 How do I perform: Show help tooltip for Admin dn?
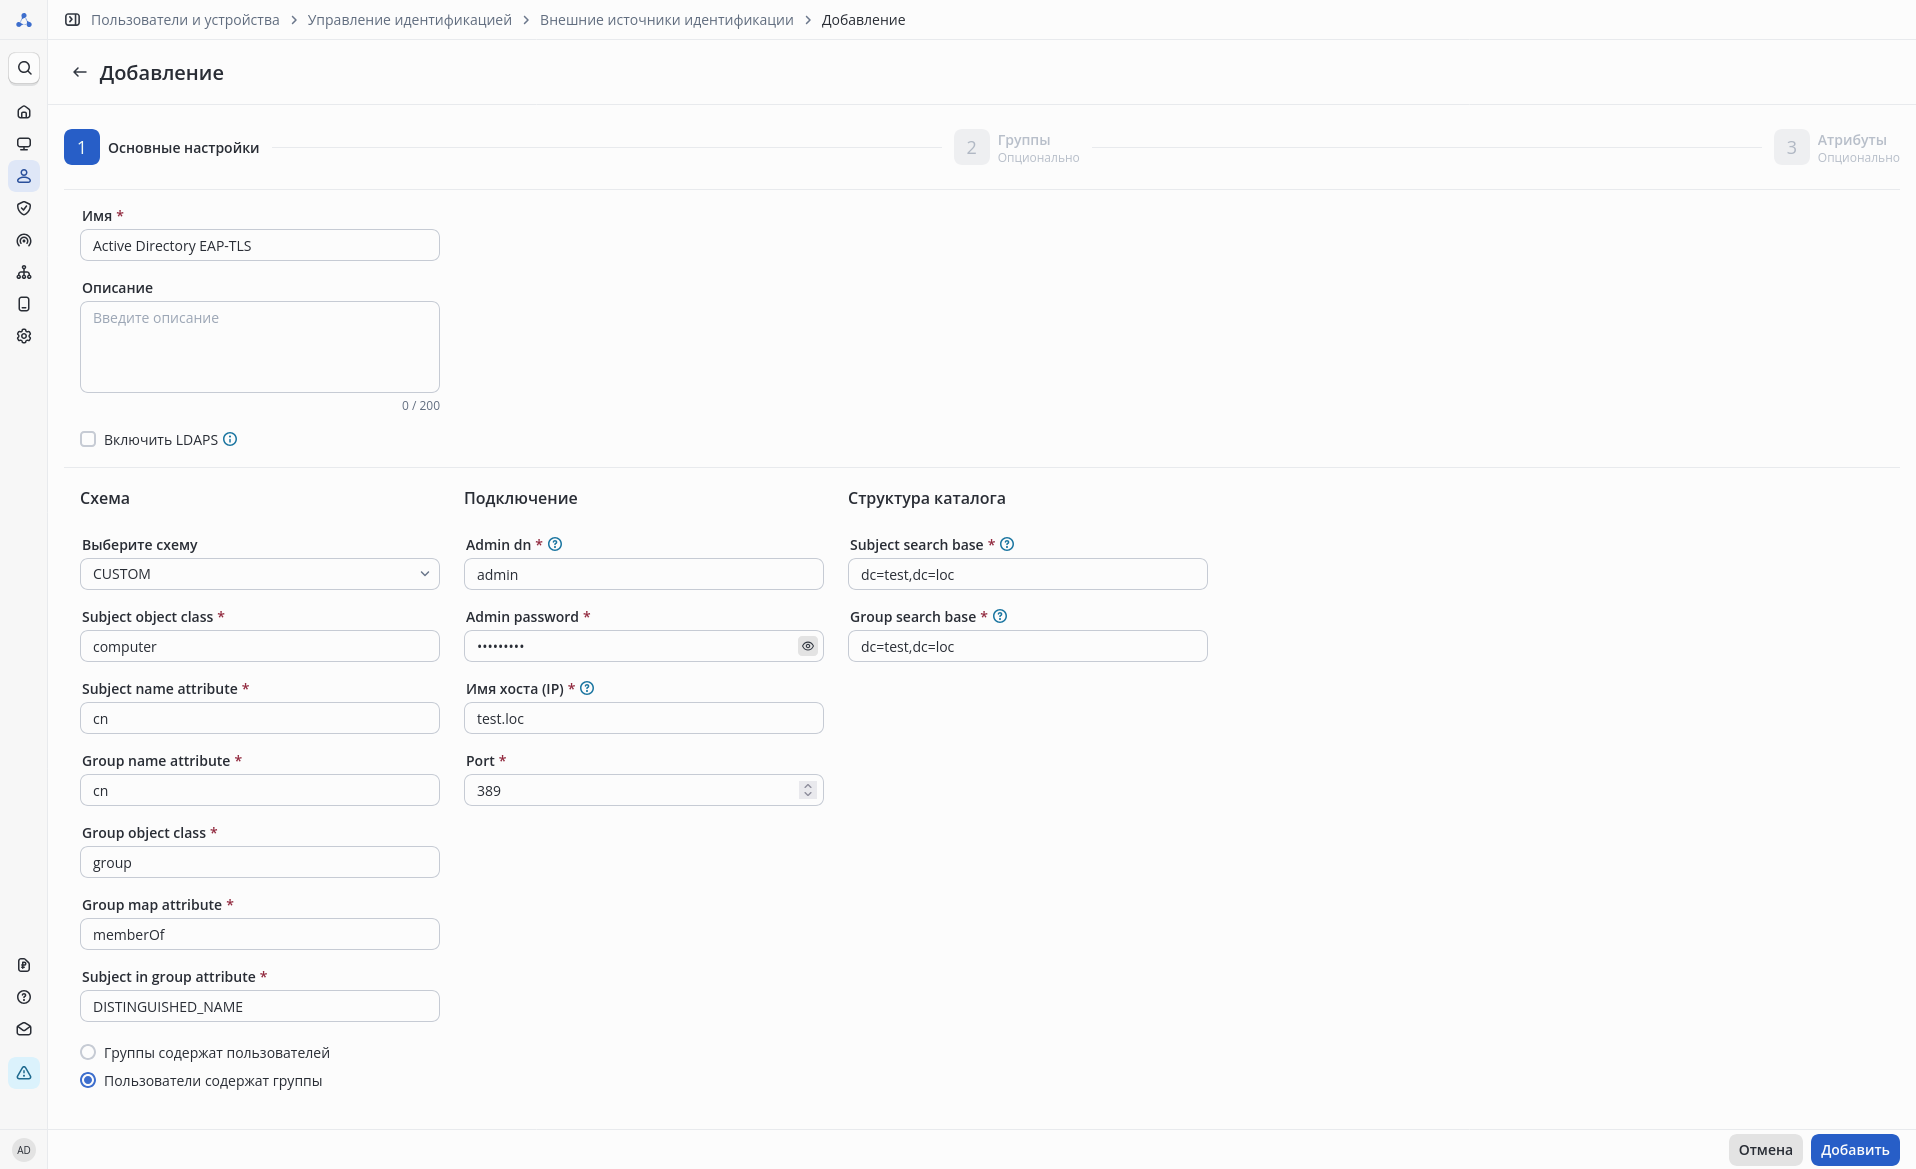click(555, 545)
